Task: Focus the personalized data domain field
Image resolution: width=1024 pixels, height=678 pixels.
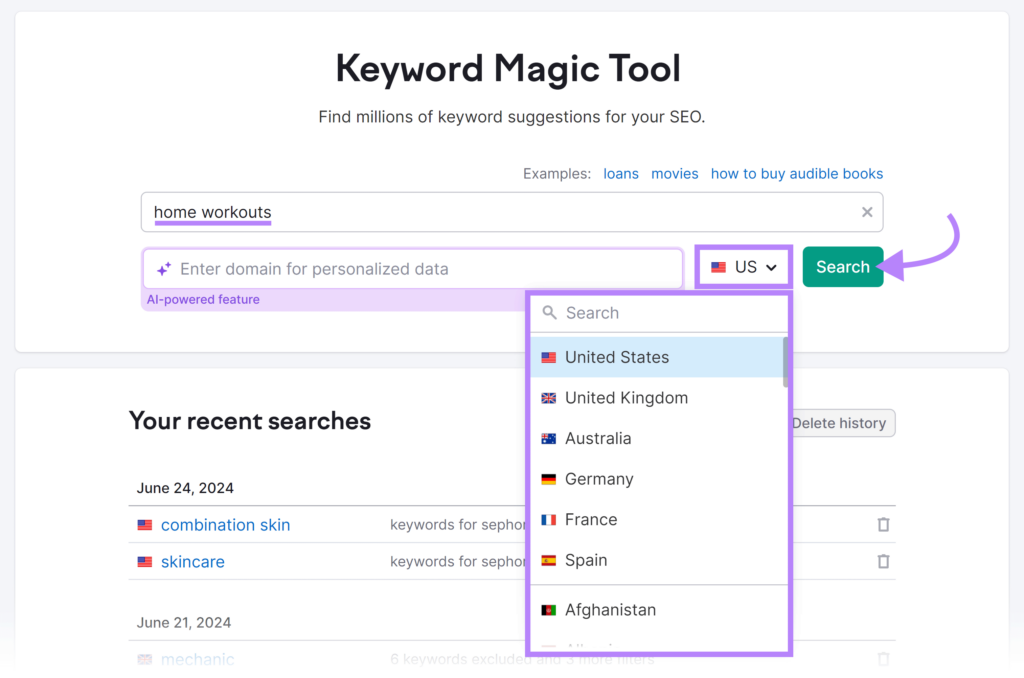Action: coord(413,268)
